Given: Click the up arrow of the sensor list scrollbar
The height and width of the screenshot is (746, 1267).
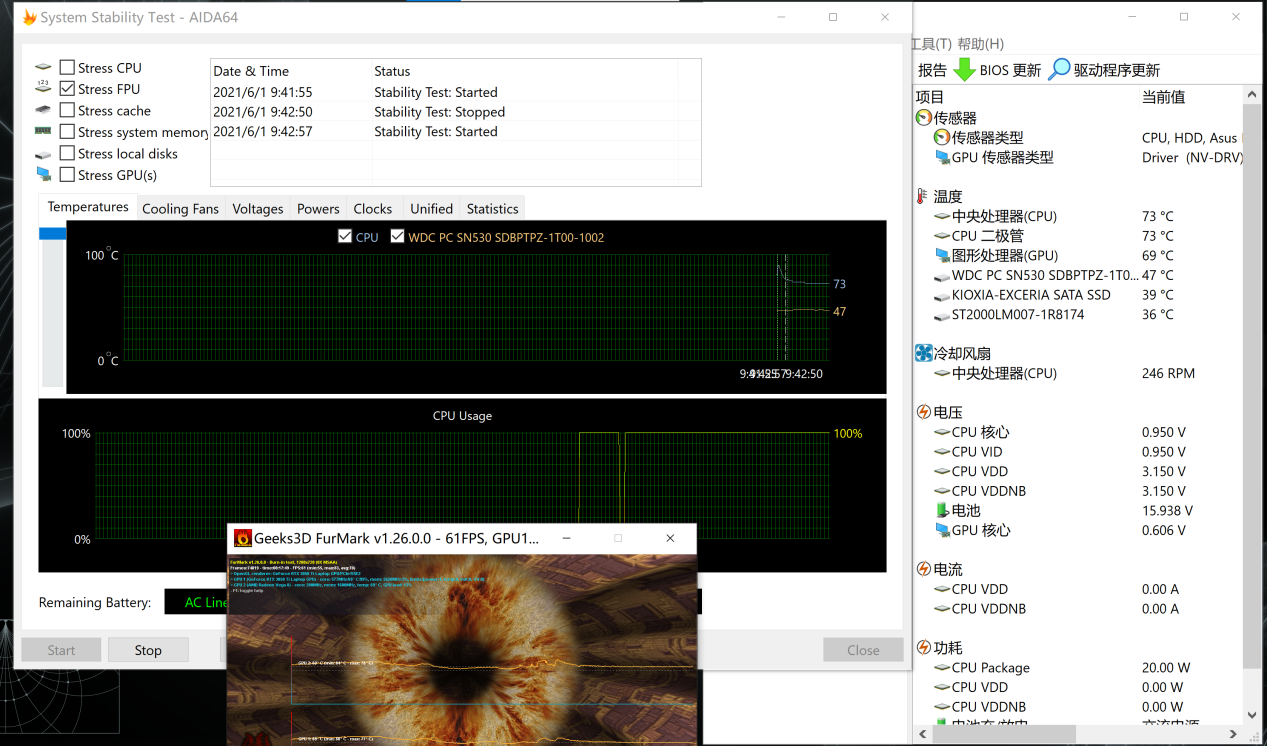Looking at the screenshot, I should (x=1252, y=96).
